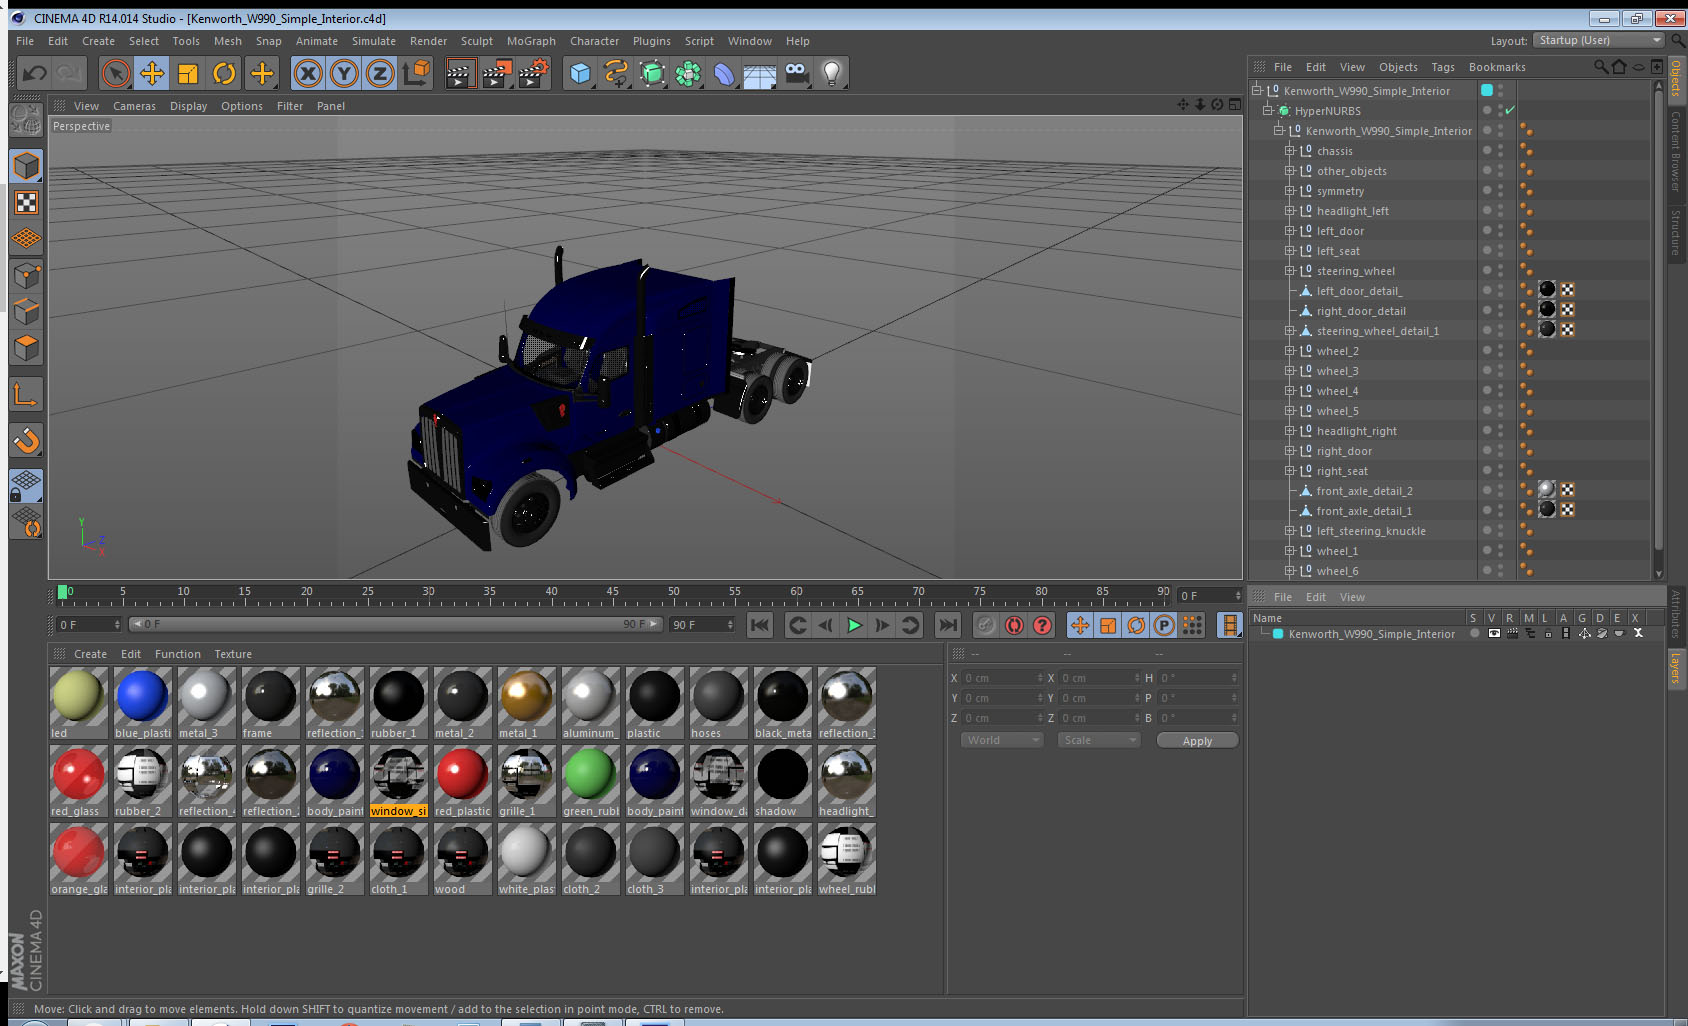Open the Simulate menu
Screen dimensions: 1688x1026
point(374,41)
